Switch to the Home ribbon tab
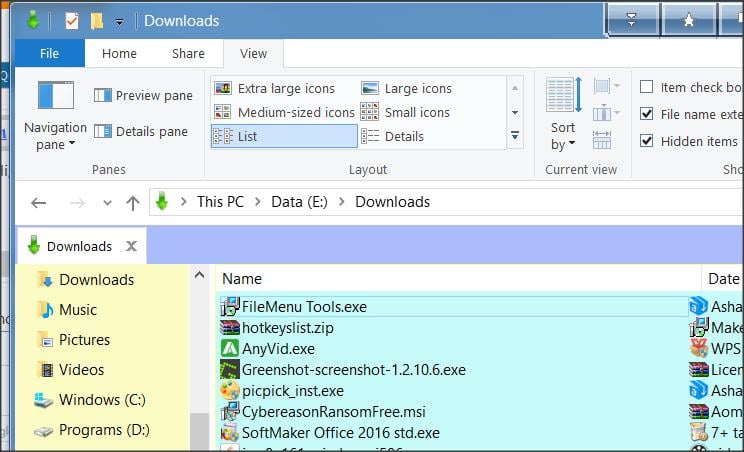This screenshot has height=452, width=744. (119, 53)
